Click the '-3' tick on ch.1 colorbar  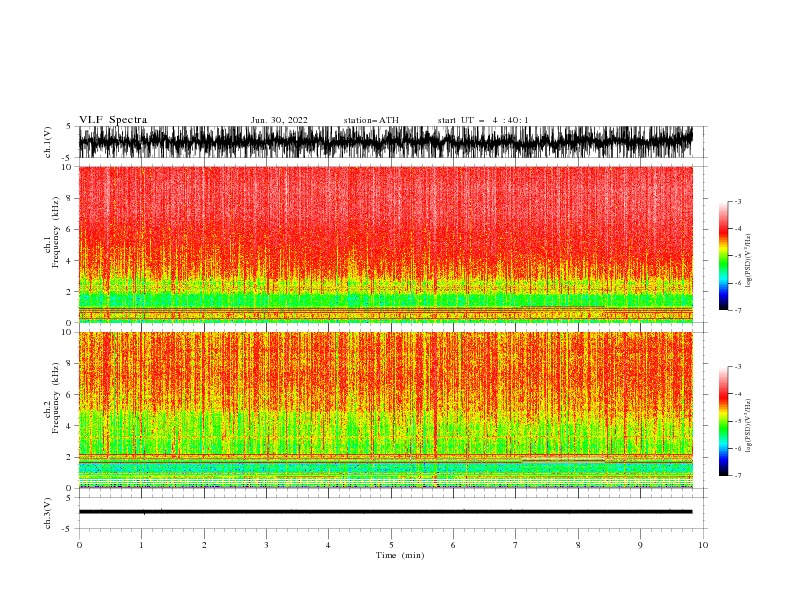tap(737, 201)
